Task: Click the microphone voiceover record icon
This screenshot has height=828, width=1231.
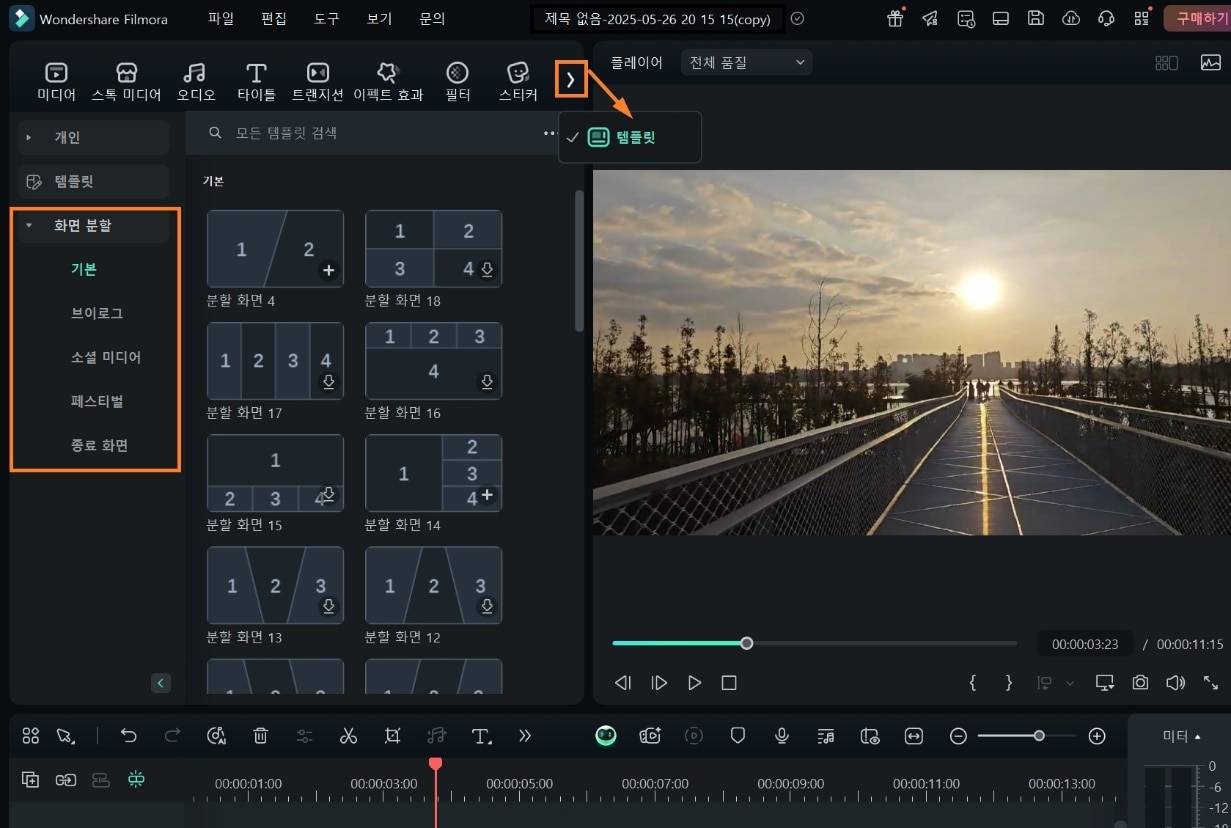Action: pos(782,736)
